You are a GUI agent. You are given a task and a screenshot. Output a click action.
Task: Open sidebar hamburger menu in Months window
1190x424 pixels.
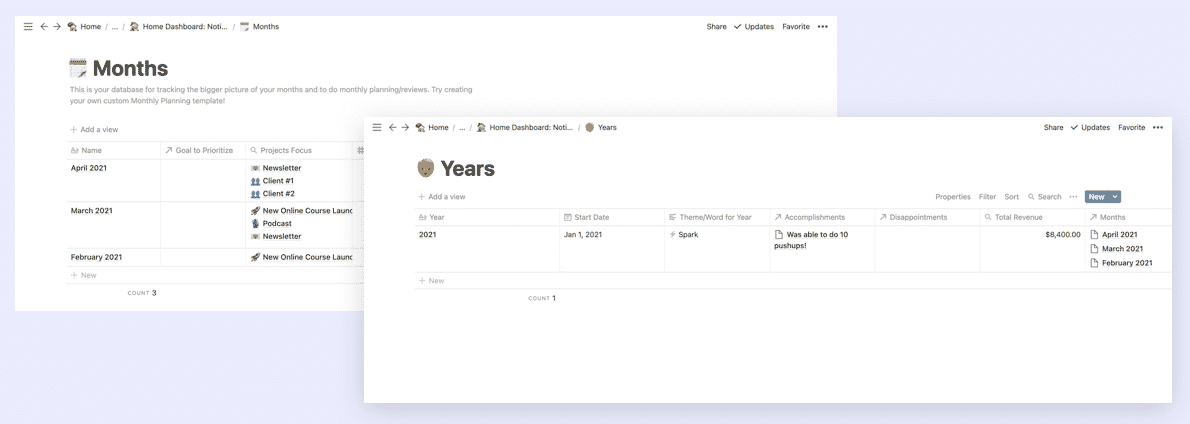[28, 27]
